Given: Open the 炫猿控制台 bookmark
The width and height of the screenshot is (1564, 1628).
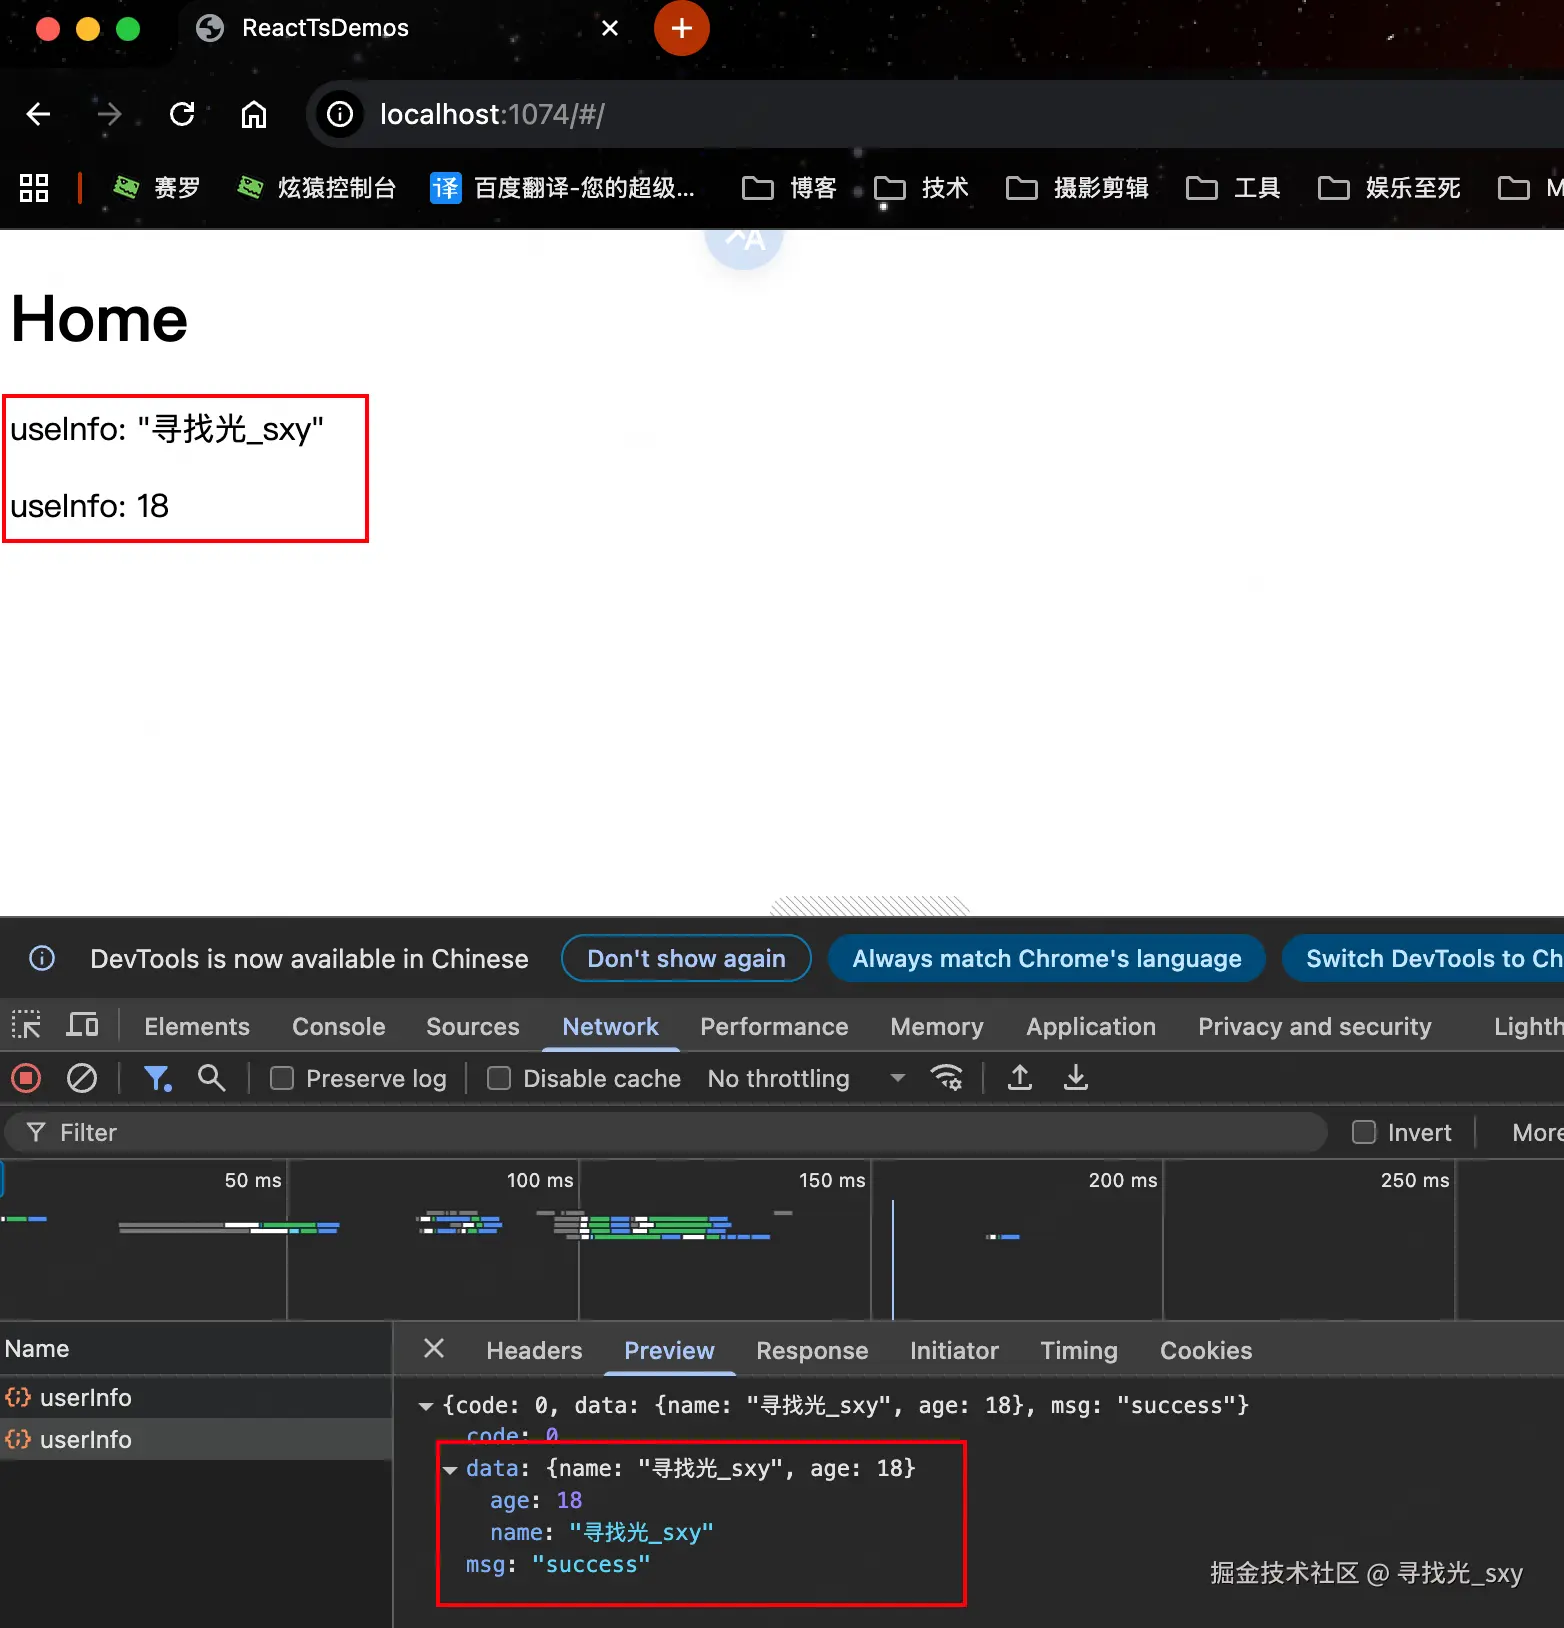Looking at the screenshot, I should [316, 188].
